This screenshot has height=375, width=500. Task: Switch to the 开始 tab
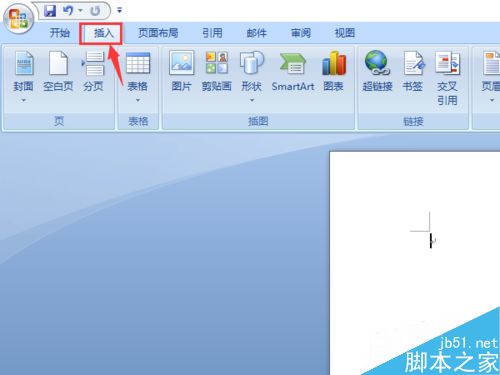(x=59, y=33)
